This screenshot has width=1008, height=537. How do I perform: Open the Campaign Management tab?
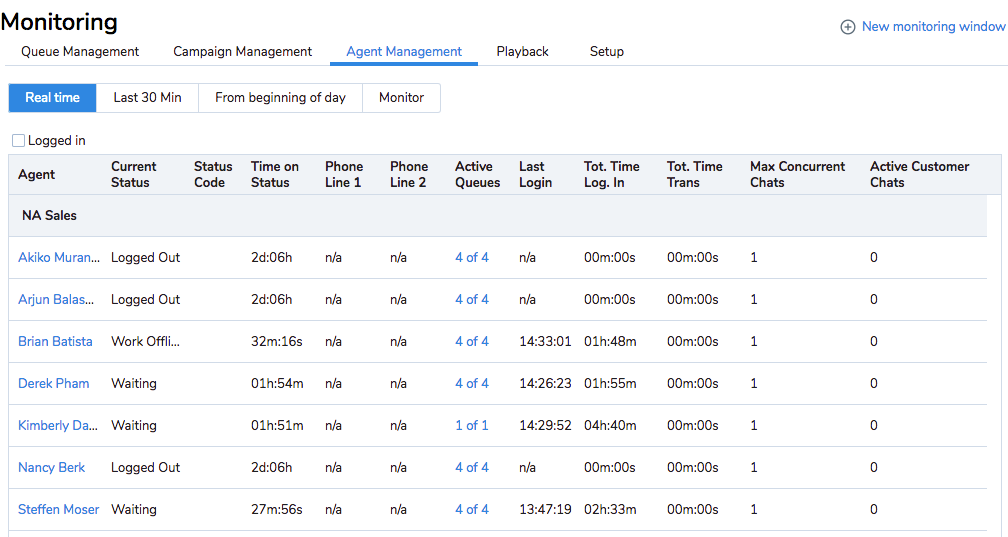(242, 51)
